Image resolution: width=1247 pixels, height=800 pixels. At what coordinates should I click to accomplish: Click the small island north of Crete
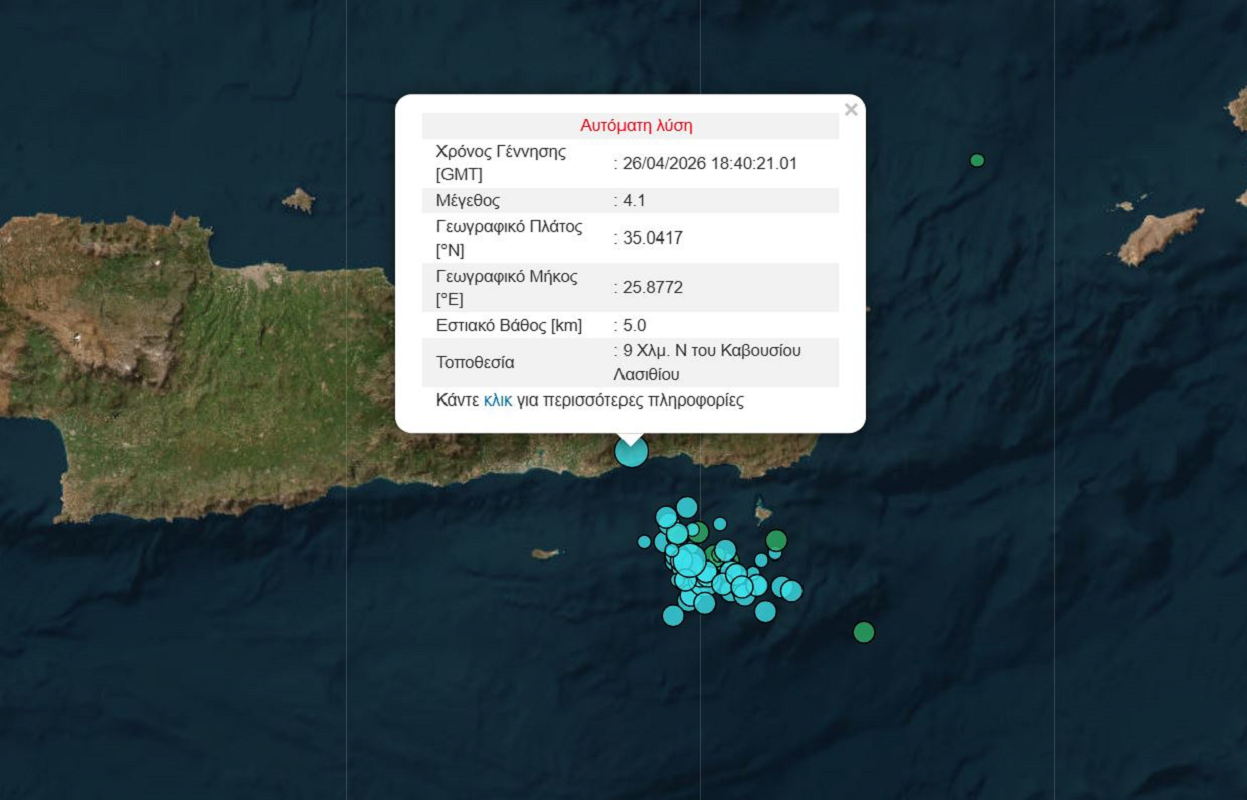click(298, 200)
